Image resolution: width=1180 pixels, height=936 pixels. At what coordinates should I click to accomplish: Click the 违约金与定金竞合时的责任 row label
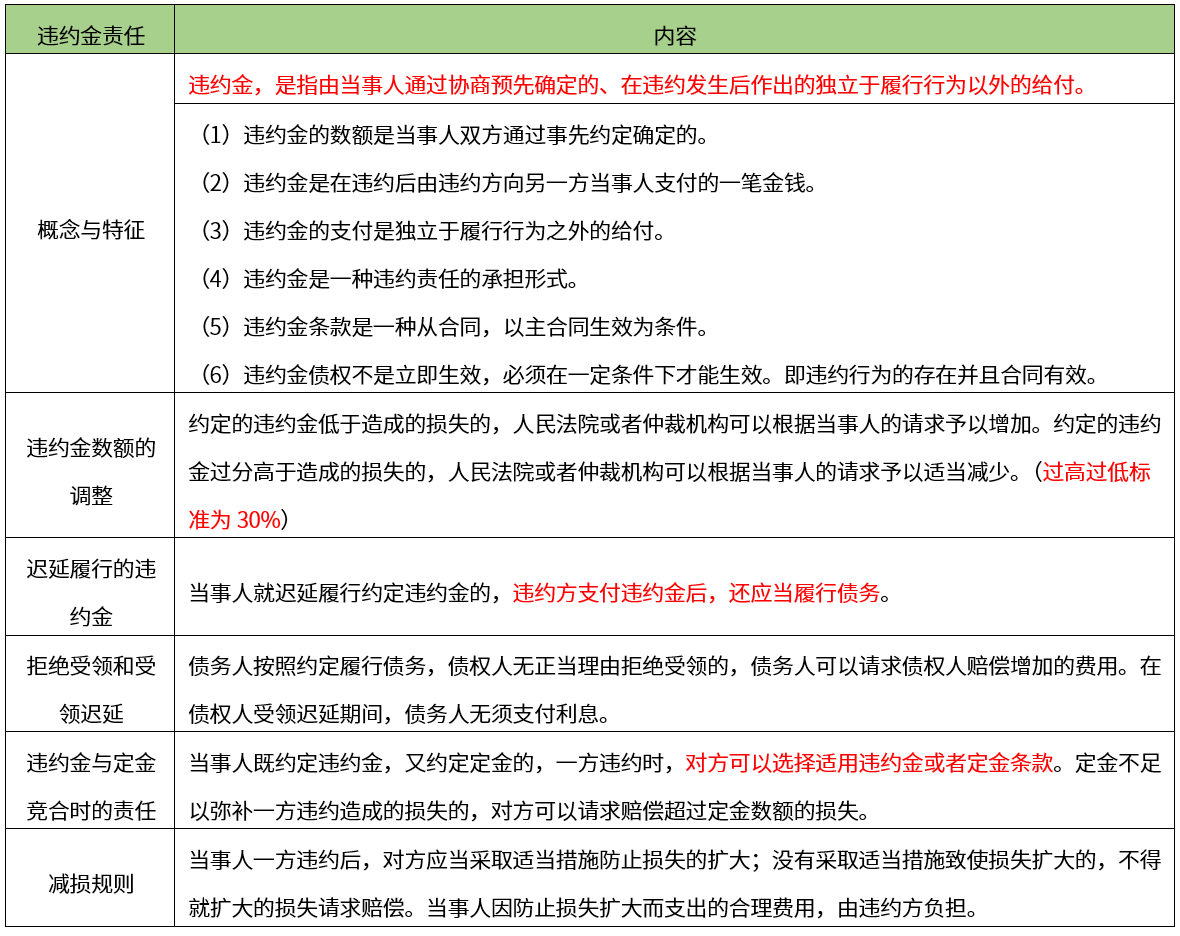(90, 786)
